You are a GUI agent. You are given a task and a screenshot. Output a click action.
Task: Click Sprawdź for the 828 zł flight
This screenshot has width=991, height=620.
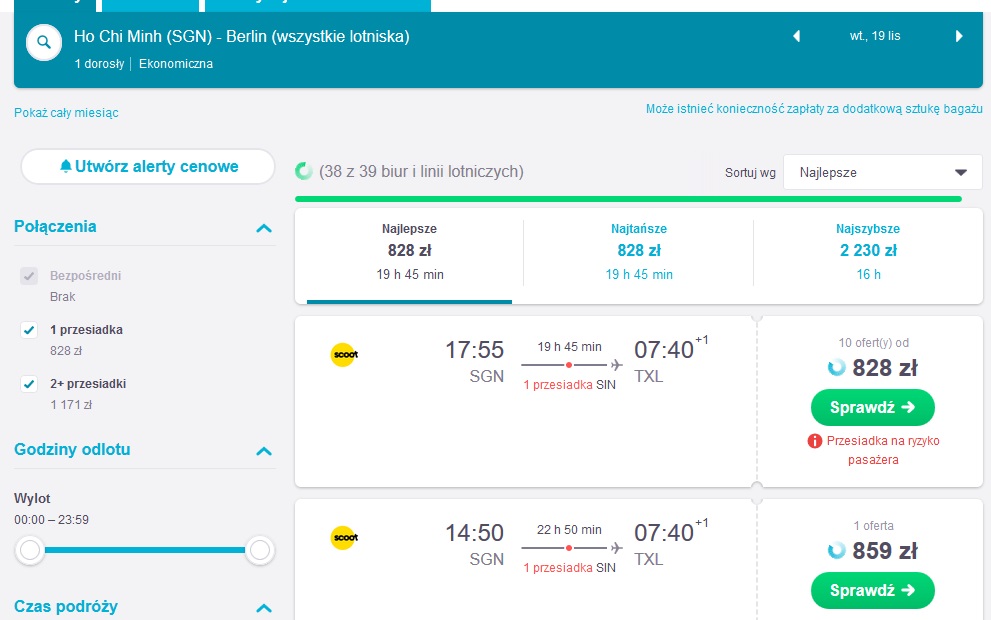coord(872,408)
